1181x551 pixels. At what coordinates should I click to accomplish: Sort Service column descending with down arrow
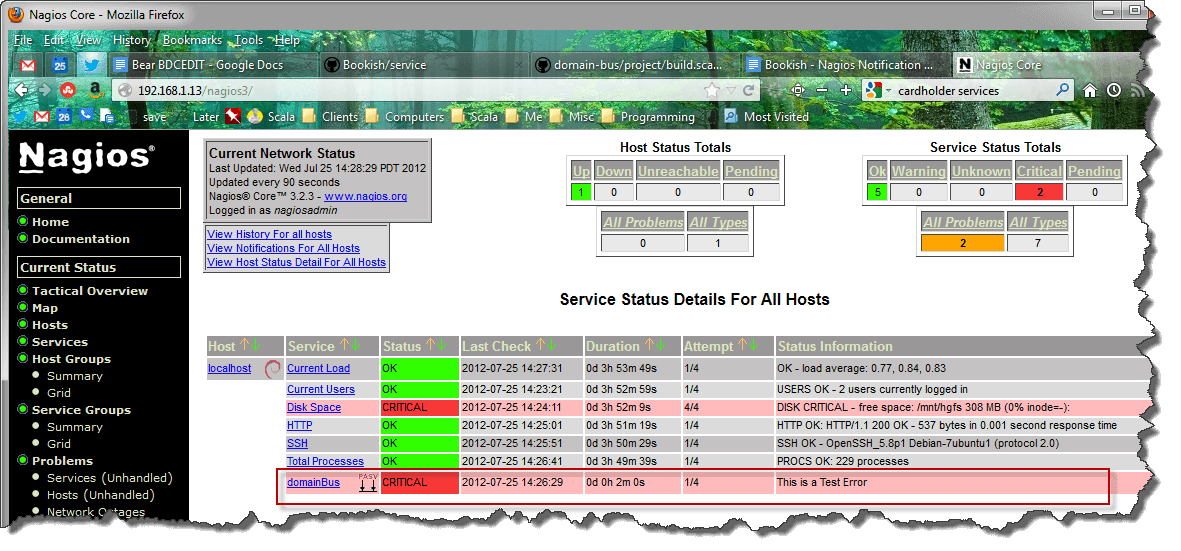coord(356,346)
